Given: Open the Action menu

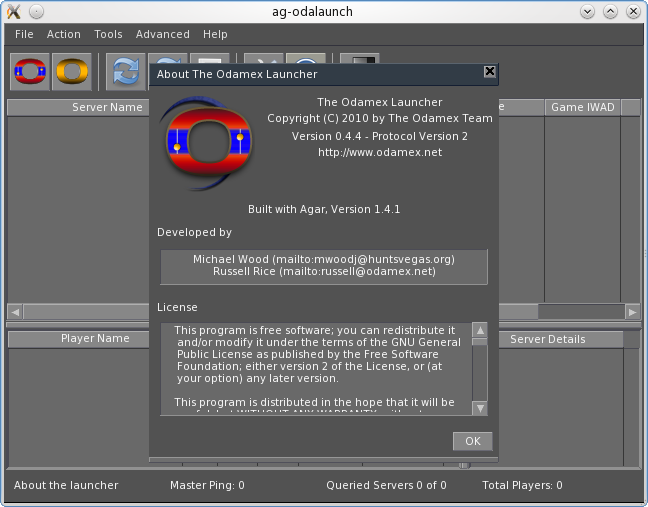Looking at the screenshot, I should (x=64, y=34).
